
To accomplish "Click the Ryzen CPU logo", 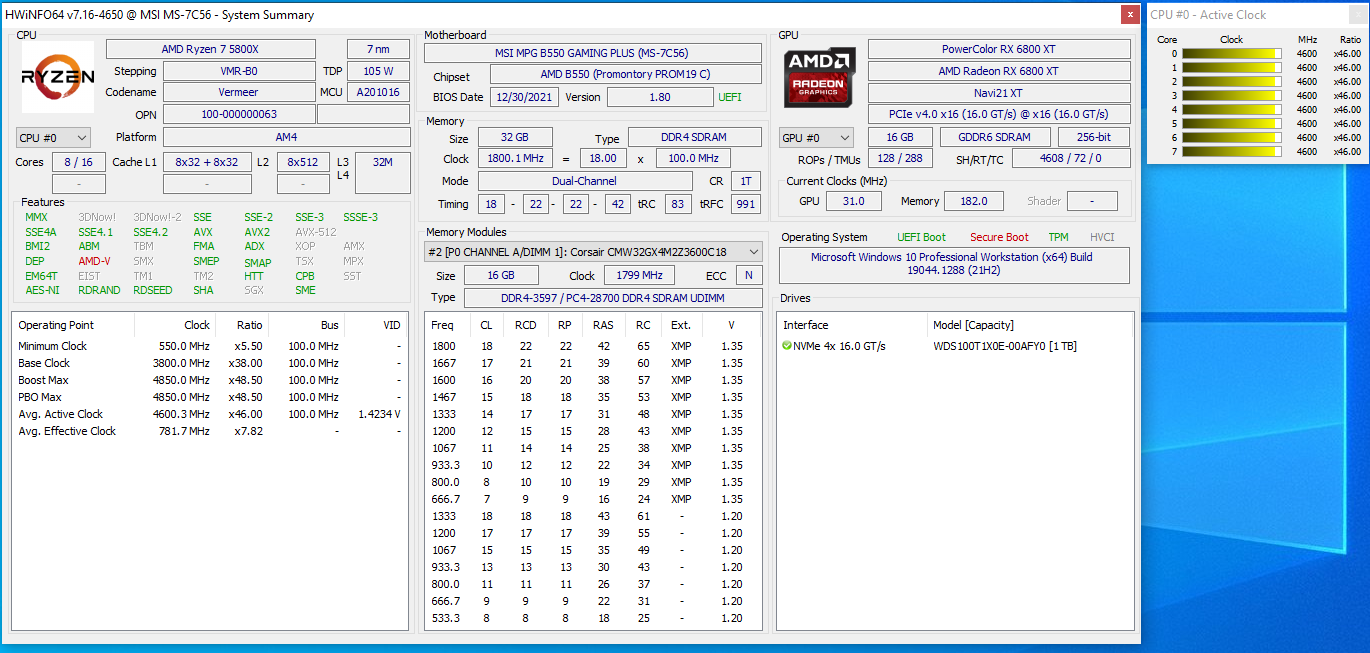I will 58,77.
